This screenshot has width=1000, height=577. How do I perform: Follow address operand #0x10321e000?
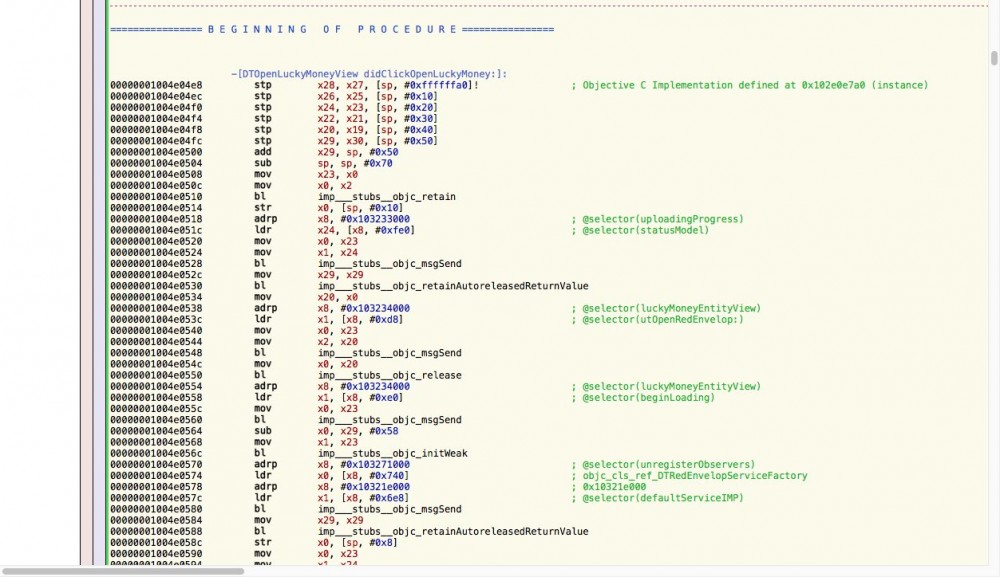coord(375,486)
